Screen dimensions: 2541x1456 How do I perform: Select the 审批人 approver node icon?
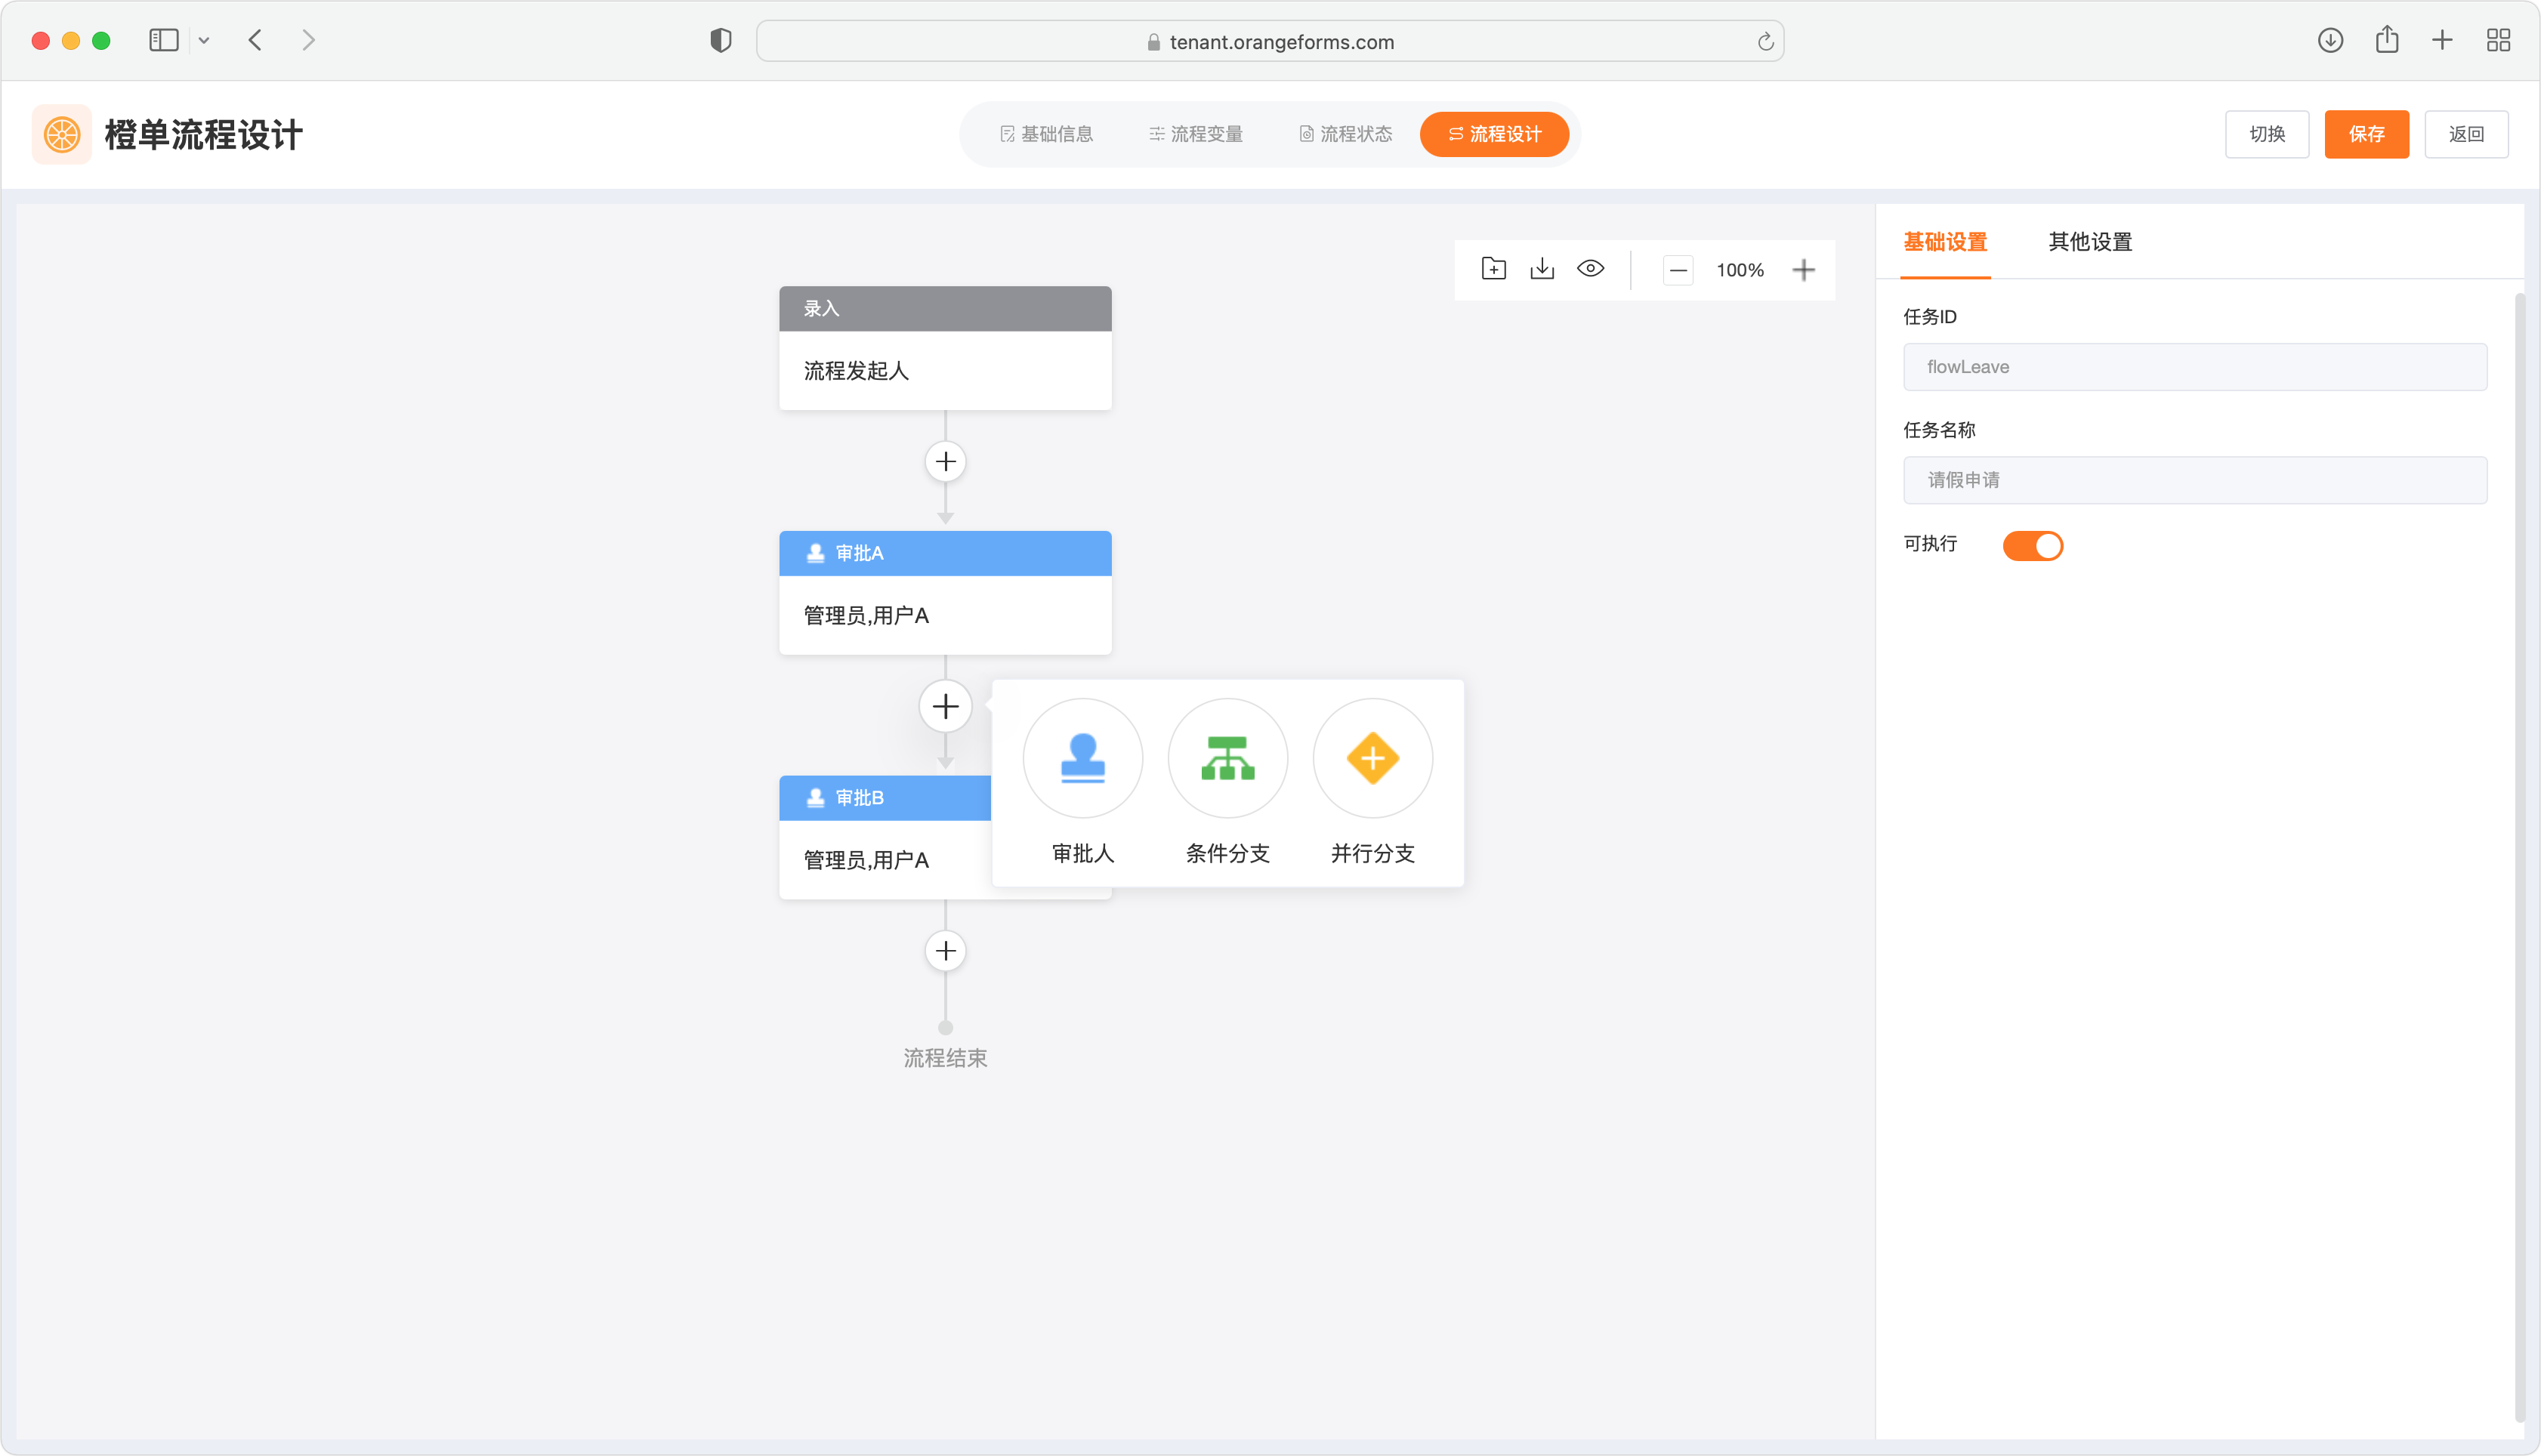point(1082,758)
